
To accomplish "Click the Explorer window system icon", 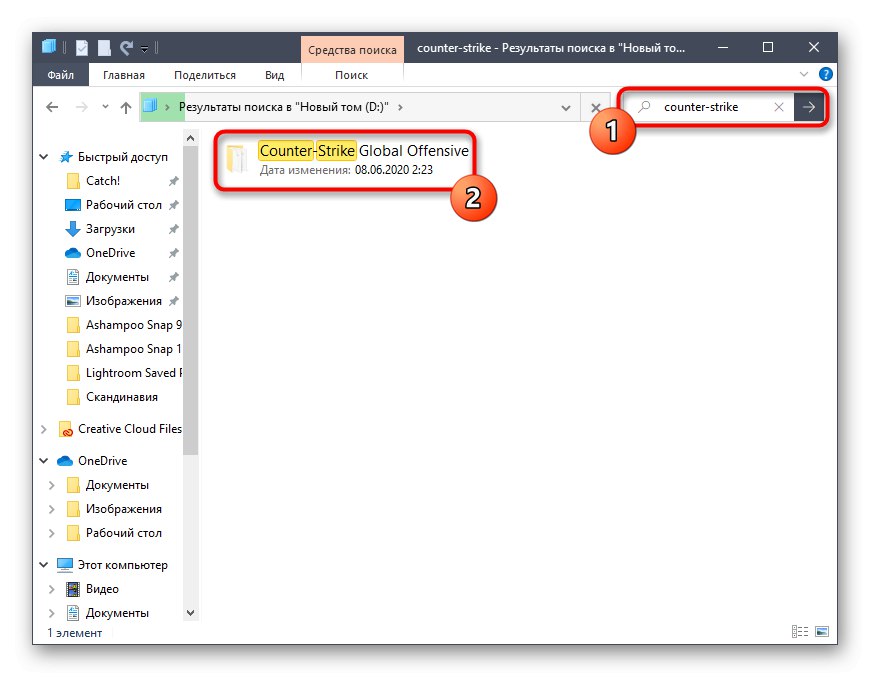I will click(49, 47).
